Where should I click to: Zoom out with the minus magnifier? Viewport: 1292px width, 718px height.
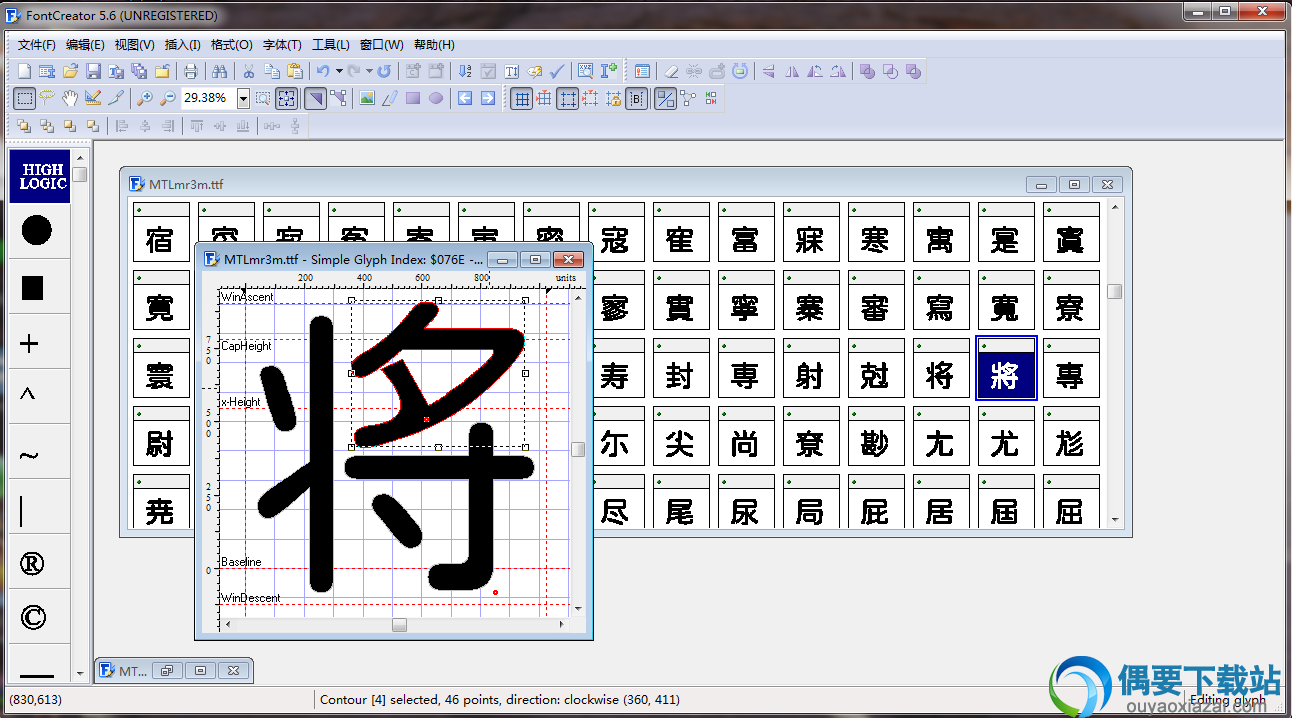[167, 98]
